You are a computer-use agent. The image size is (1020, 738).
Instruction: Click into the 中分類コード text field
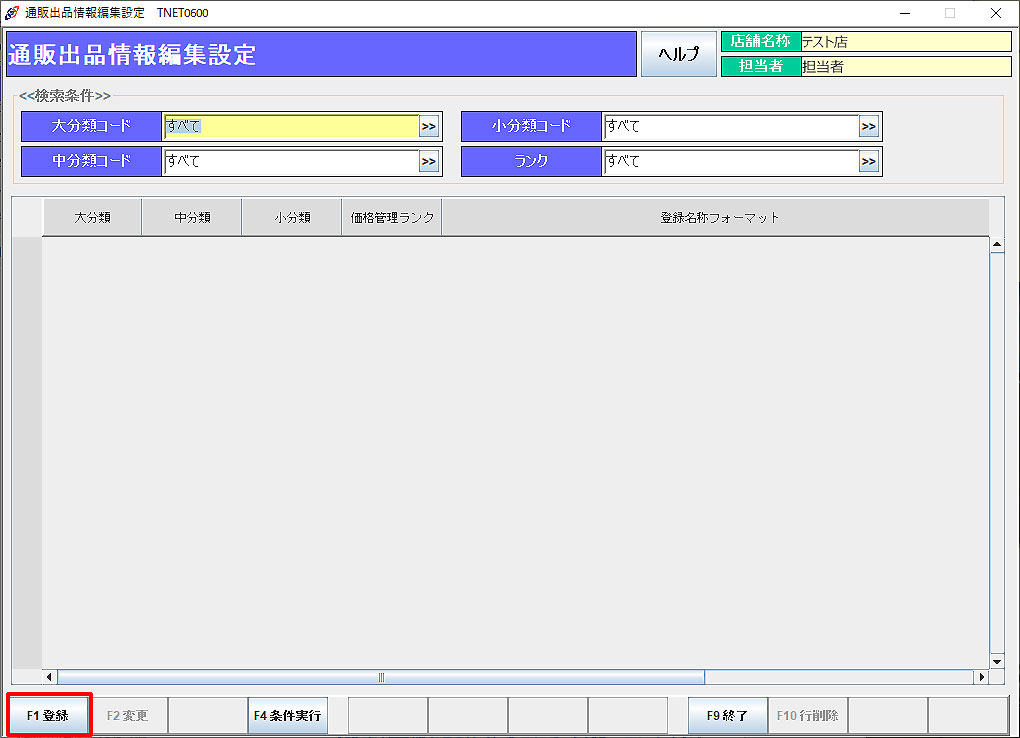point(290,162)
